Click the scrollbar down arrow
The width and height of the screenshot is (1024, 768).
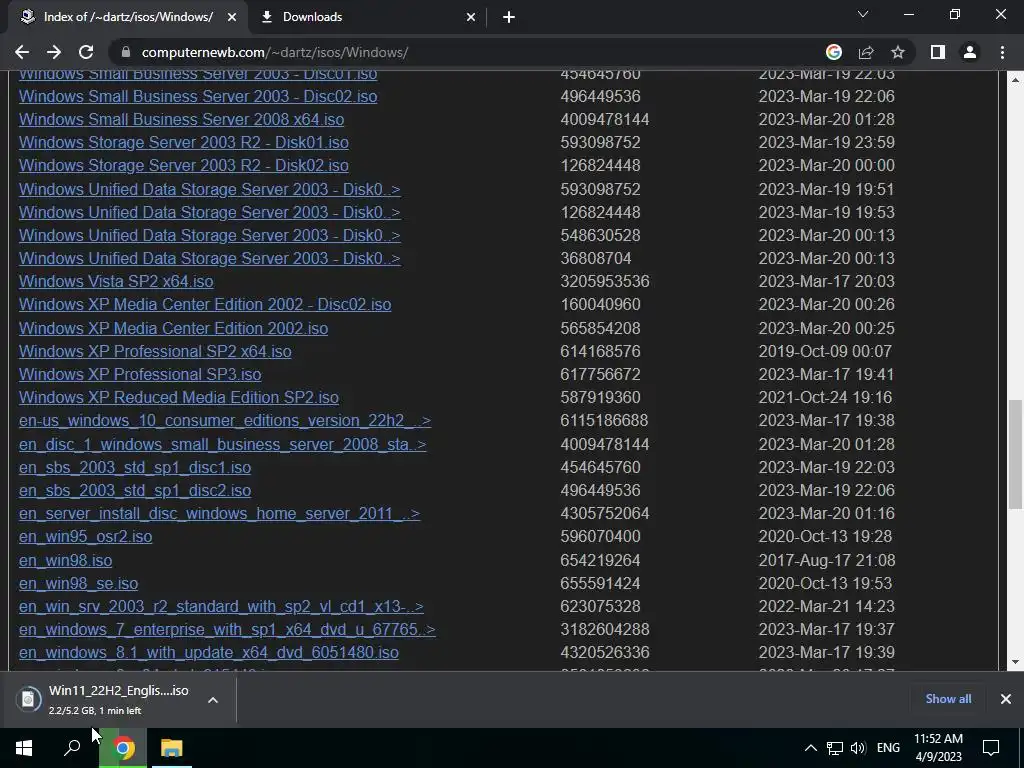(x=1015, y=662)
